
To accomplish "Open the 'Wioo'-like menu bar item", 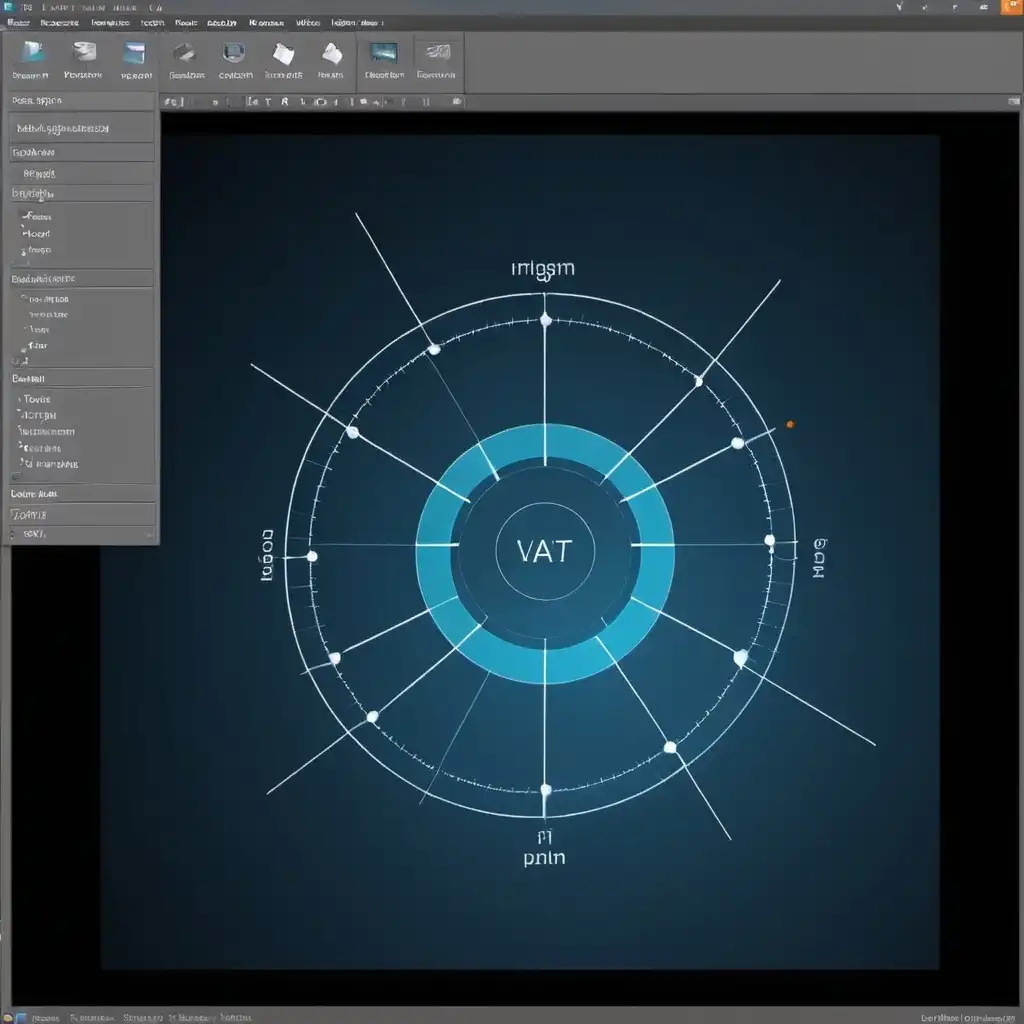I will tap(308, 23).
